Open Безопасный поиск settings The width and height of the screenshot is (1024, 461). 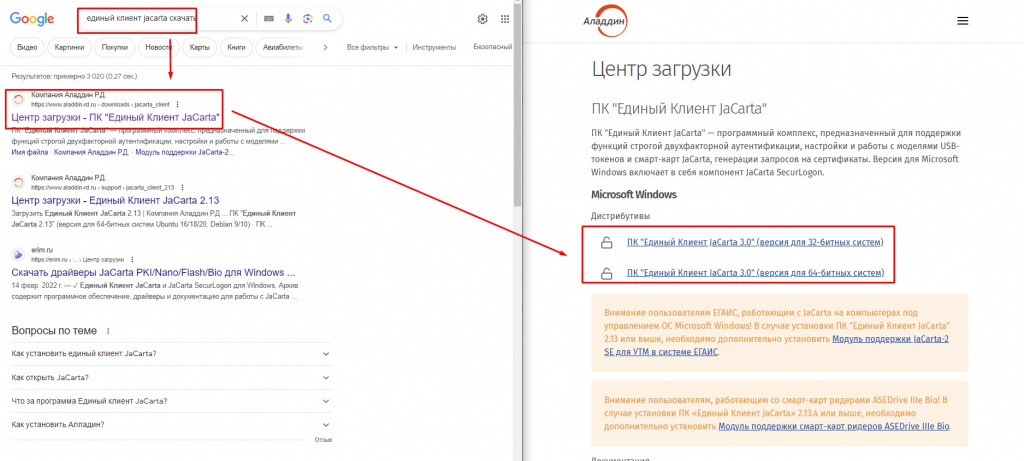click(492, 48)
